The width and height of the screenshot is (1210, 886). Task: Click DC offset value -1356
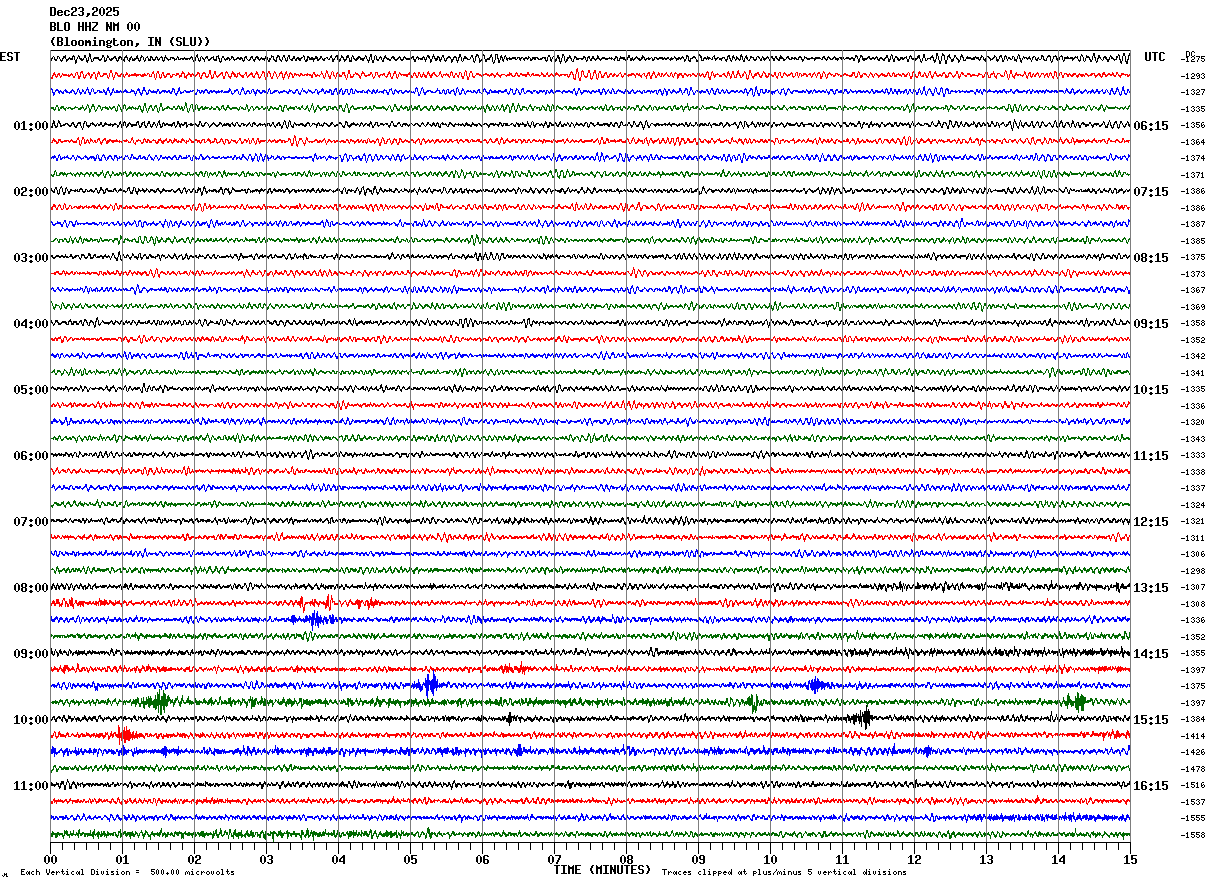point(1193,125)
